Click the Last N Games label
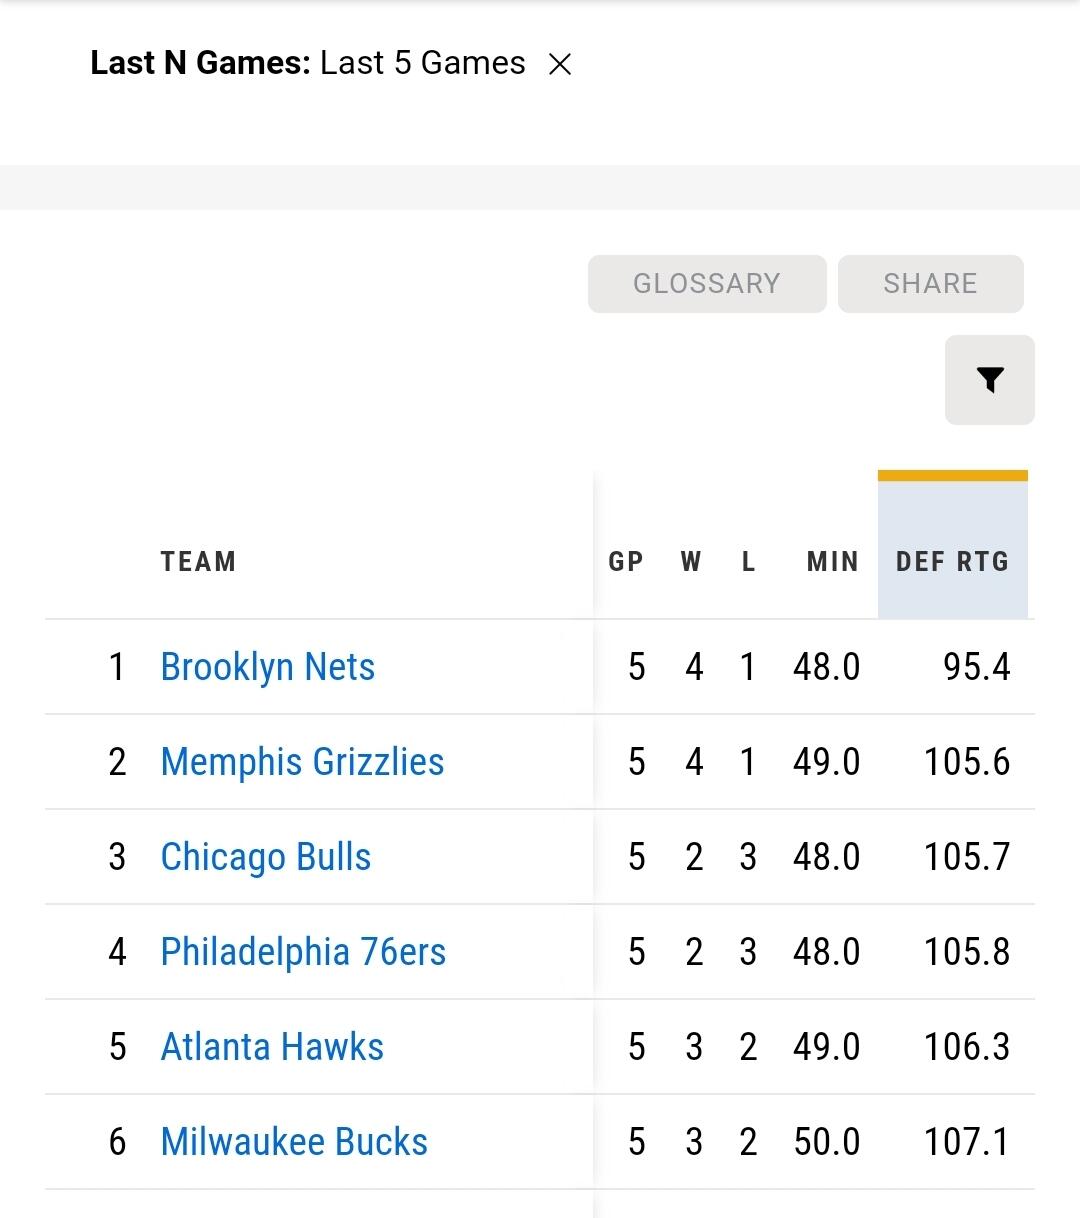This screenshot has width=1080, height=1218. point(200,63)
